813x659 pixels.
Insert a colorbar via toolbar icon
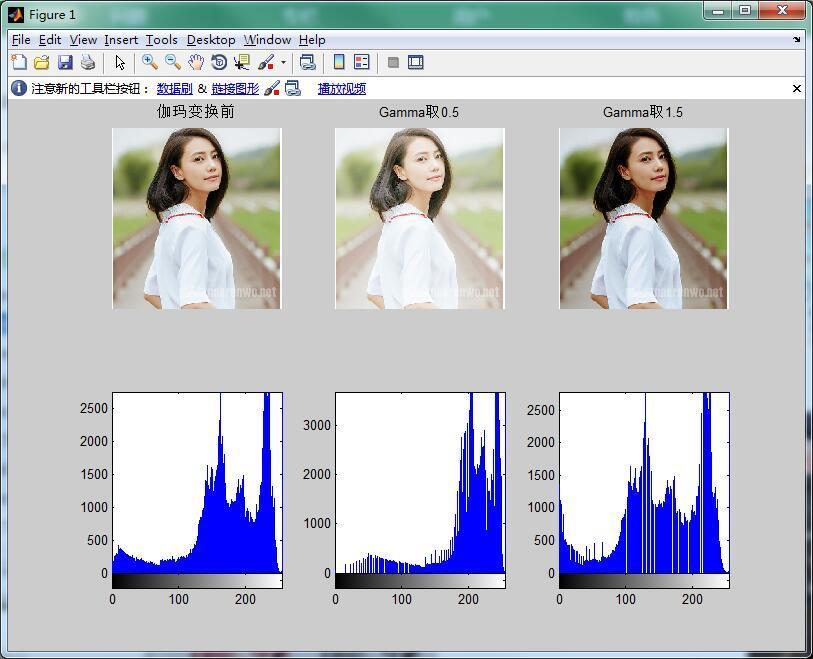(339, 63)
